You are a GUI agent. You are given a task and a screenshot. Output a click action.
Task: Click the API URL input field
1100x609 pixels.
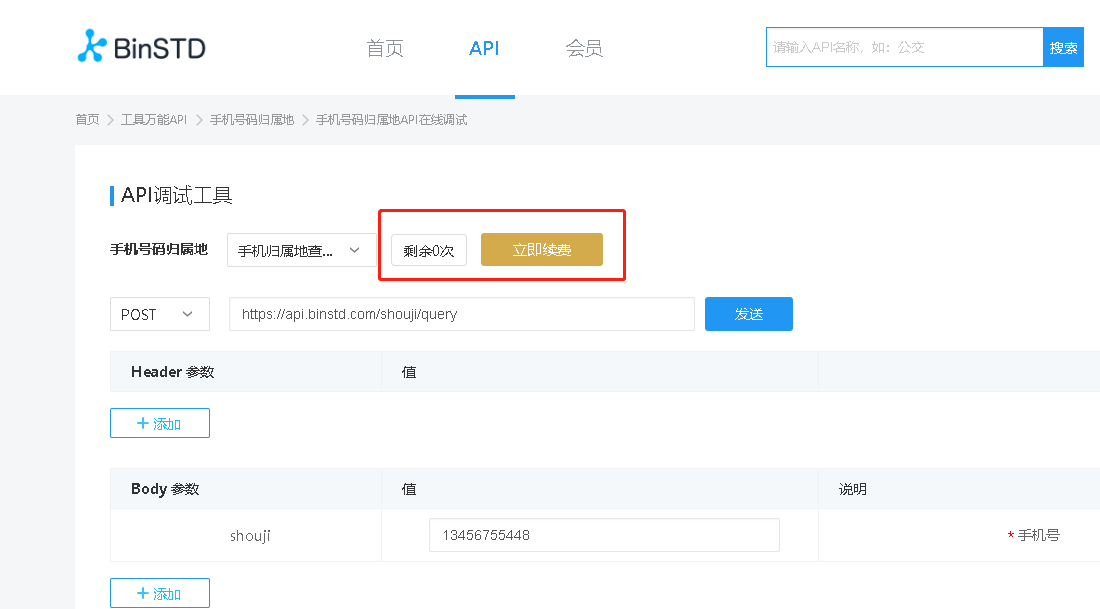pyautogui.click(x=461, y=314)
